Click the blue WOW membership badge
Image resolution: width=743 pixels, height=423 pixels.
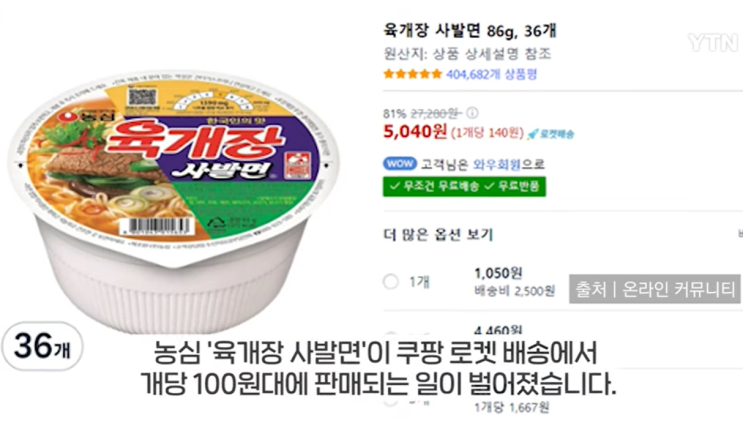pos(400,164)
